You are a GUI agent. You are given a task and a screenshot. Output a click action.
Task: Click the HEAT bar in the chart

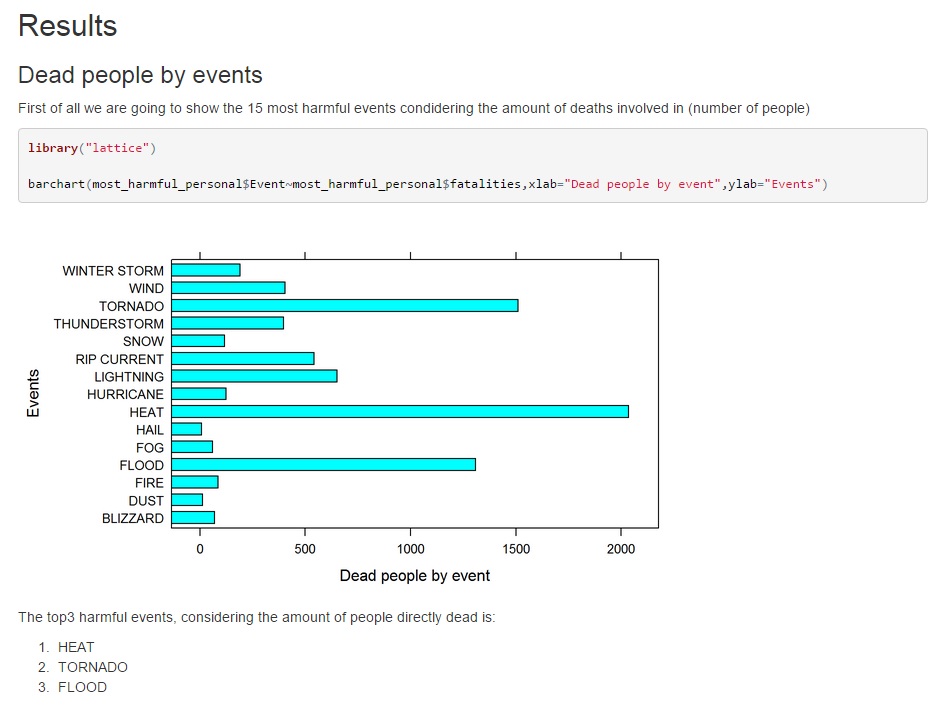[x=400, y=412]
